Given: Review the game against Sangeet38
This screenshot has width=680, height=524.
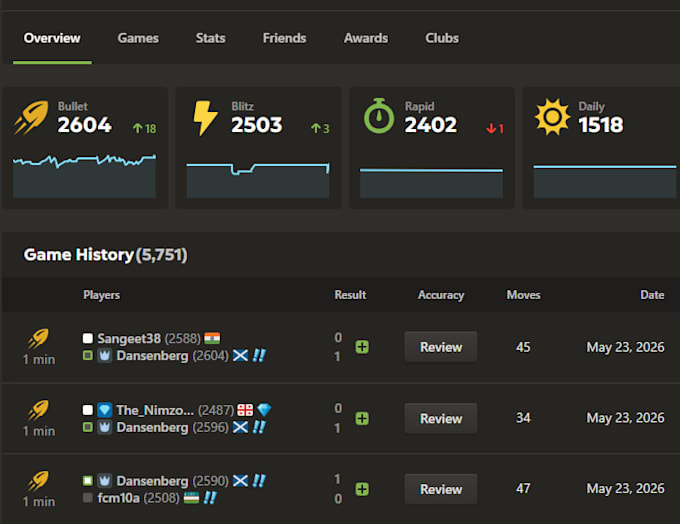Looking at the screenshot, I should 441,347.
